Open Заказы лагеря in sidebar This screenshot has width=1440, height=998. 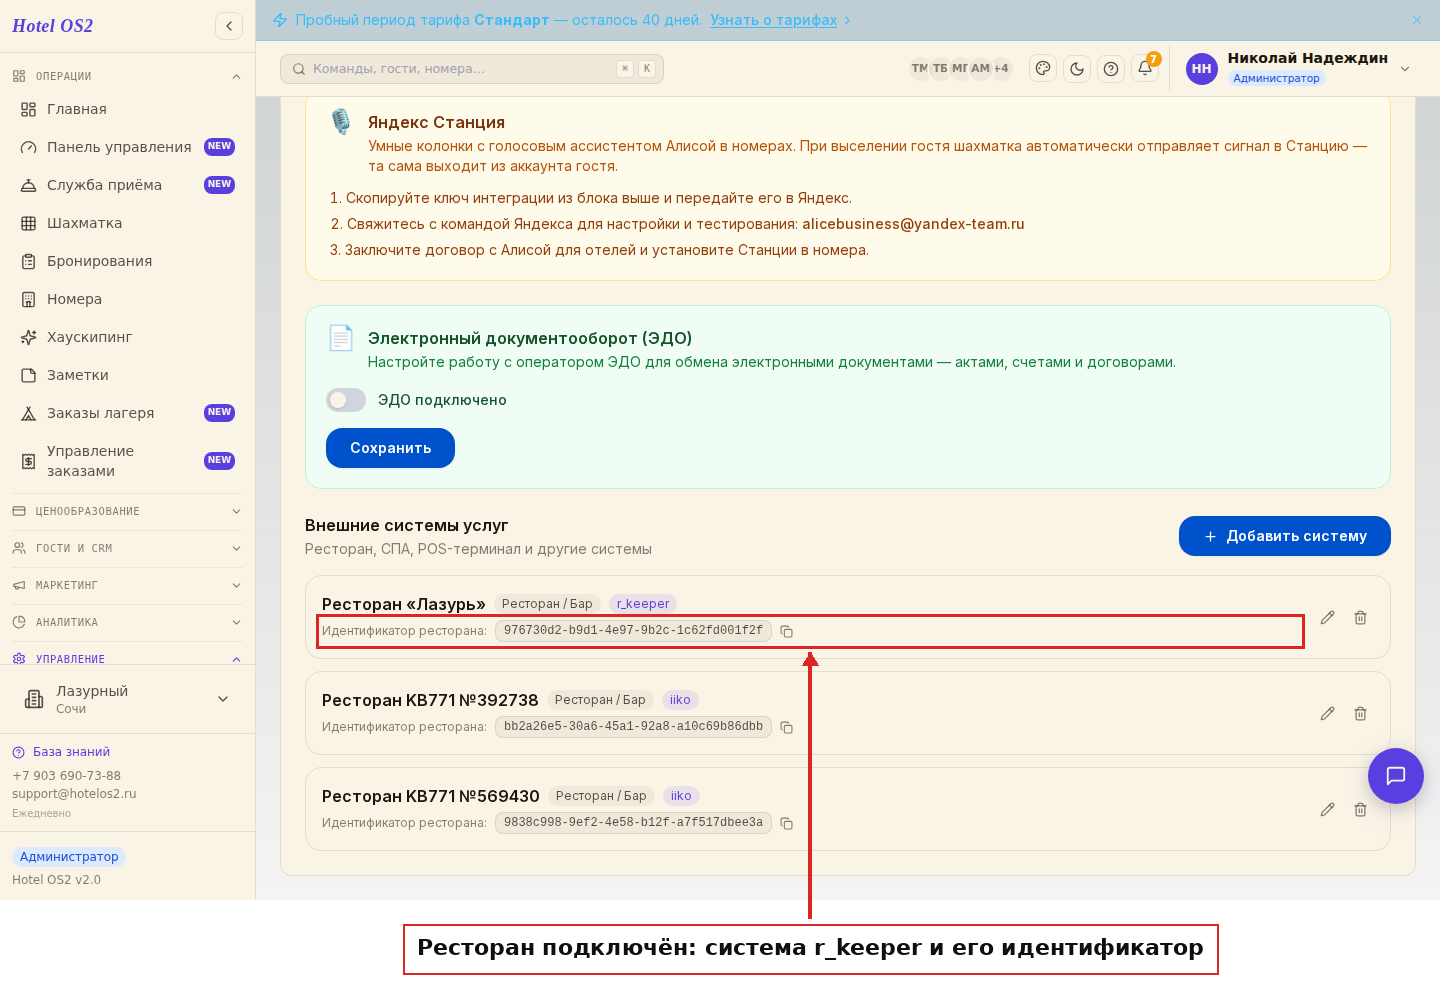[x=127, y=413]
